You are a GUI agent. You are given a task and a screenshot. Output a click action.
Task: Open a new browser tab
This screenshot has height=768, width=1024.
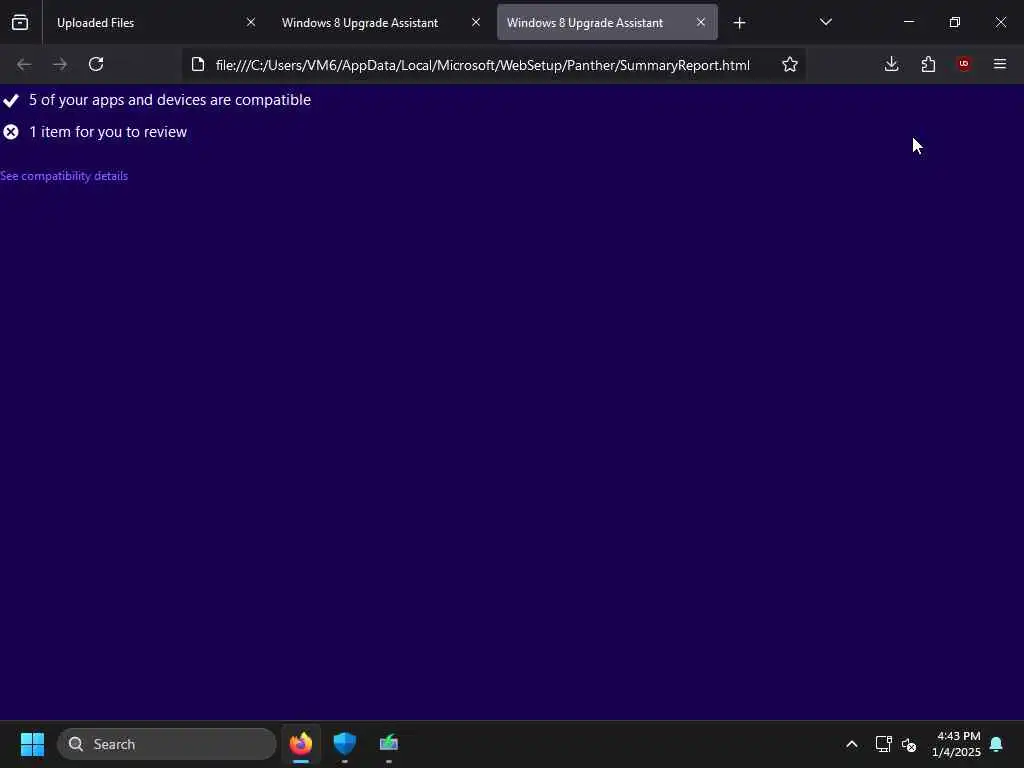tap(739, 23)
